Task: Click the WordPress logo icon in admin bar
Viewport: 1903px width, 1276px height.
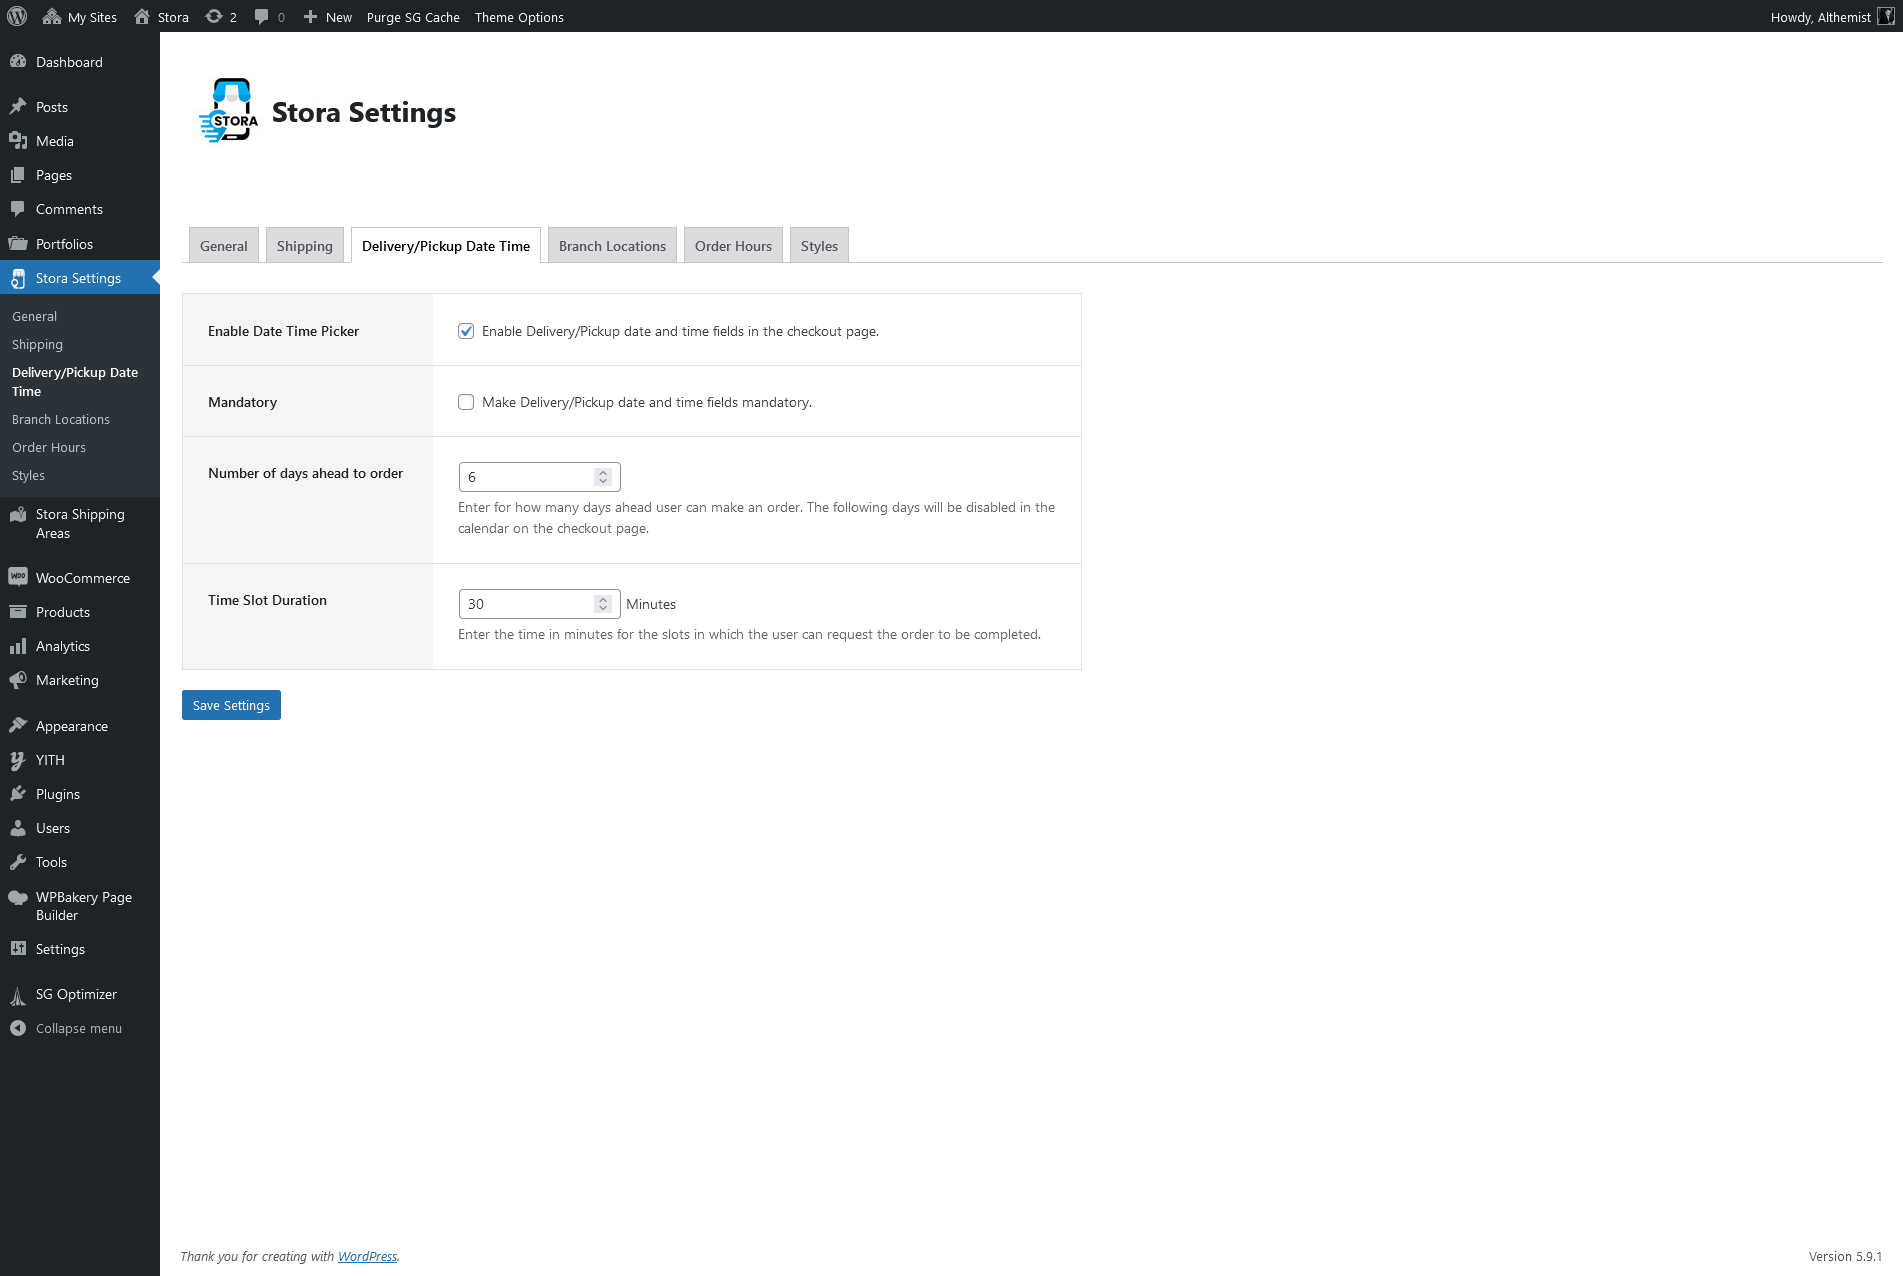Action: [x=17, y=16]
